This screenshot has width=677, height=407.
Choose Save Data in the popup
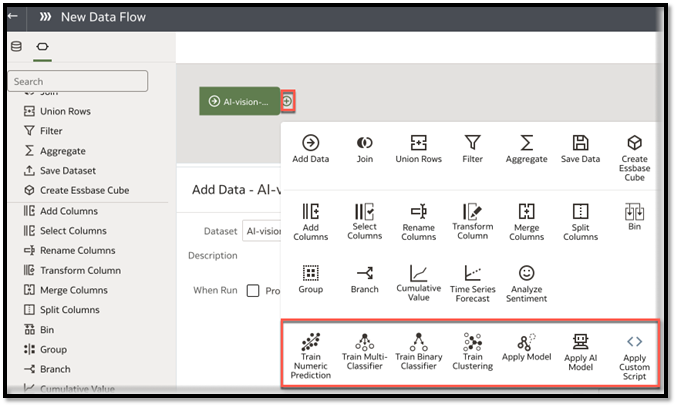[580, 149]
